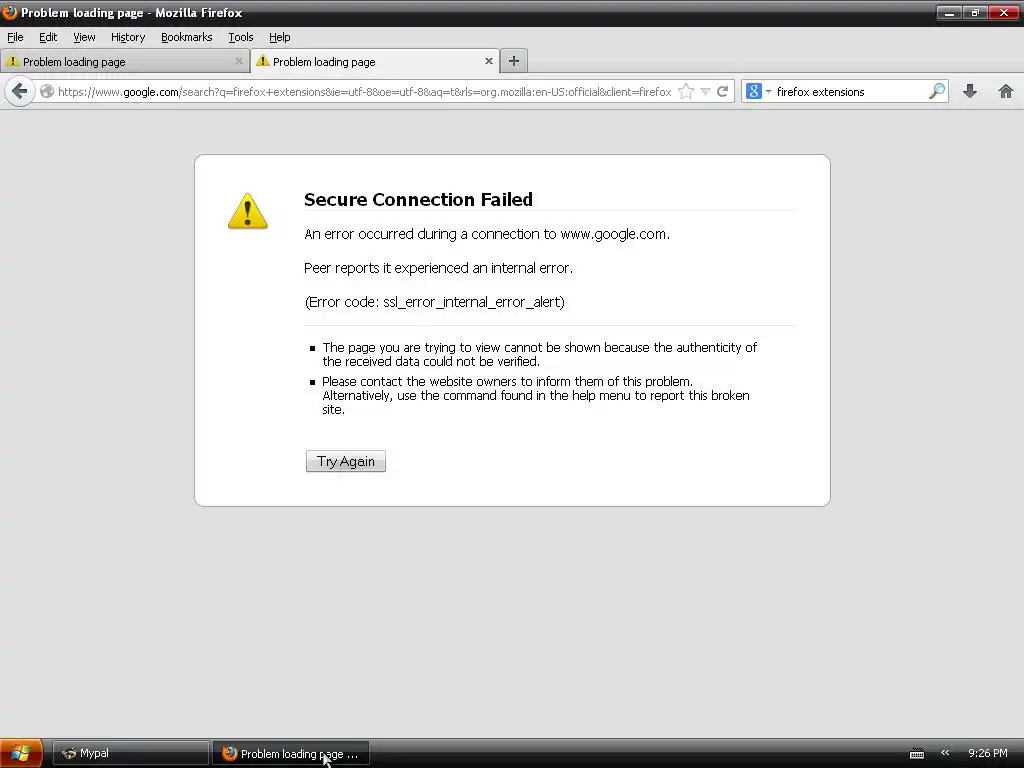
Task: Switch to the first Problem loading page tab
Action: click(x=124, y=61)
